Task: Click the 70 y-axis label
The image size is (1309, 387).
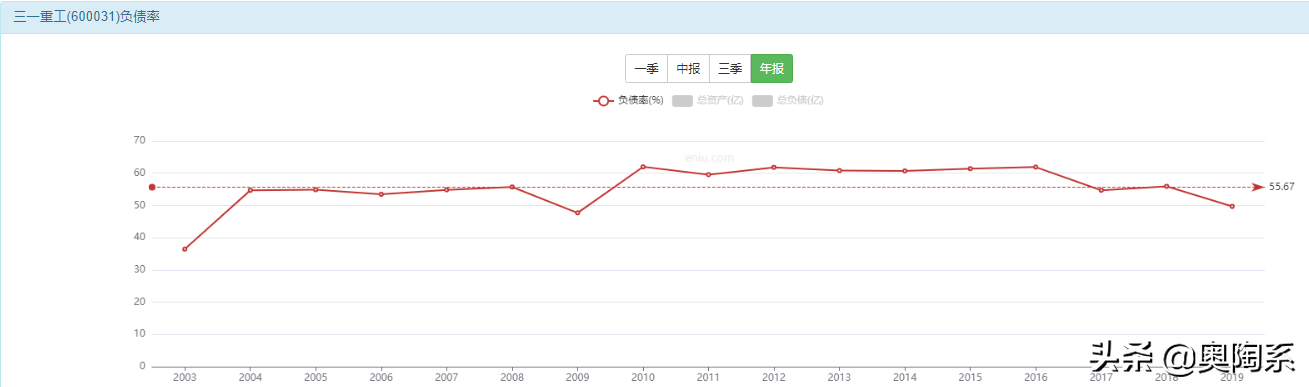Action: 139,141
